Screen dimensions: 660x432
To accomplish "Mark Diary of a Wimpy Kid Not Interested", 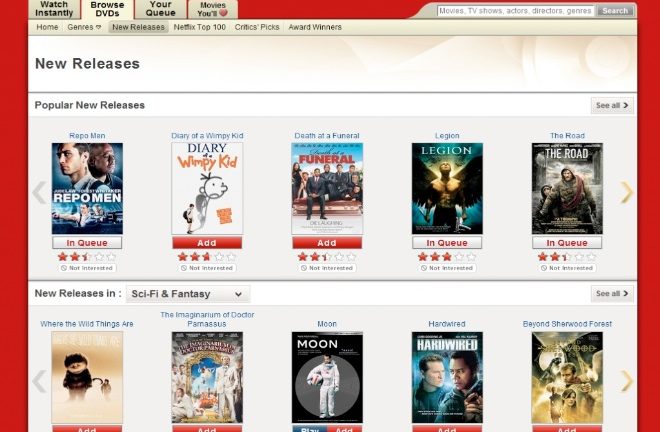I will tap(207, 268).
